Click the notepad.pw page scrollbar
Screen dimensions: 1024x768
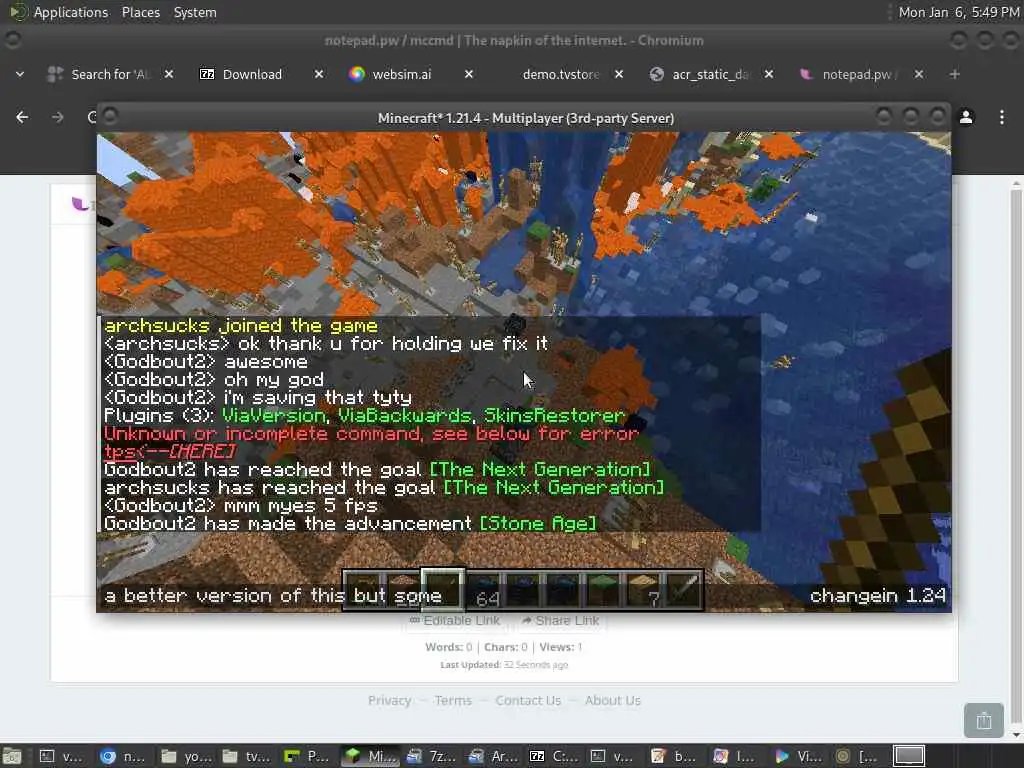[x=1016, y=457]
